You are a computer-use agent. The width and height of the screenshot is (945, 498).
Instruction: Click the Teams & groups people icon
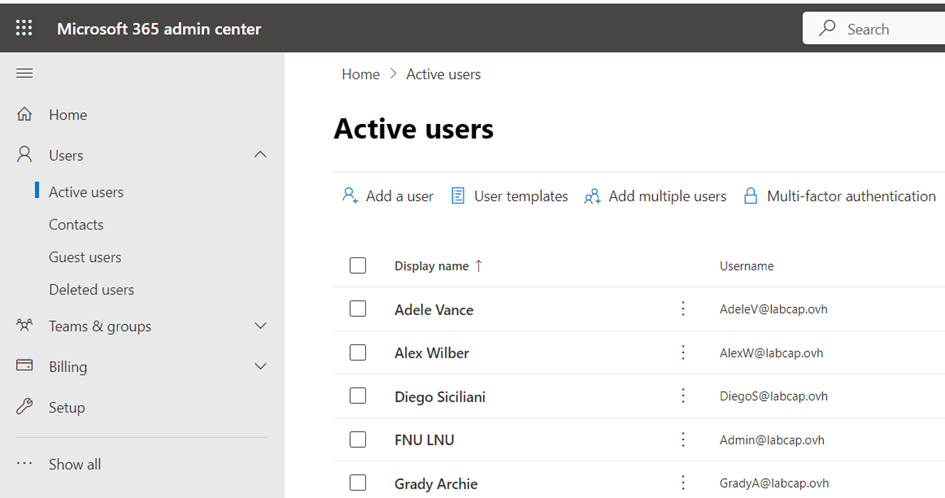click(x=24, y=326)
